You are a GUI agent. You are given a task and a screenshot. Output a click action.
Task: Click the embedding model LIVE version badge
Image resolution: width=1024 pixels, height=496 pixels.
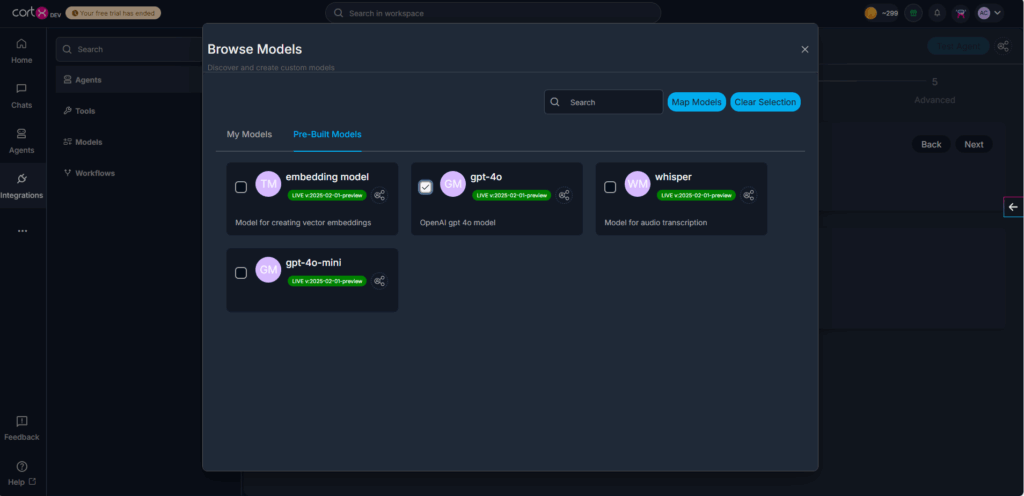tap(327, 195)
